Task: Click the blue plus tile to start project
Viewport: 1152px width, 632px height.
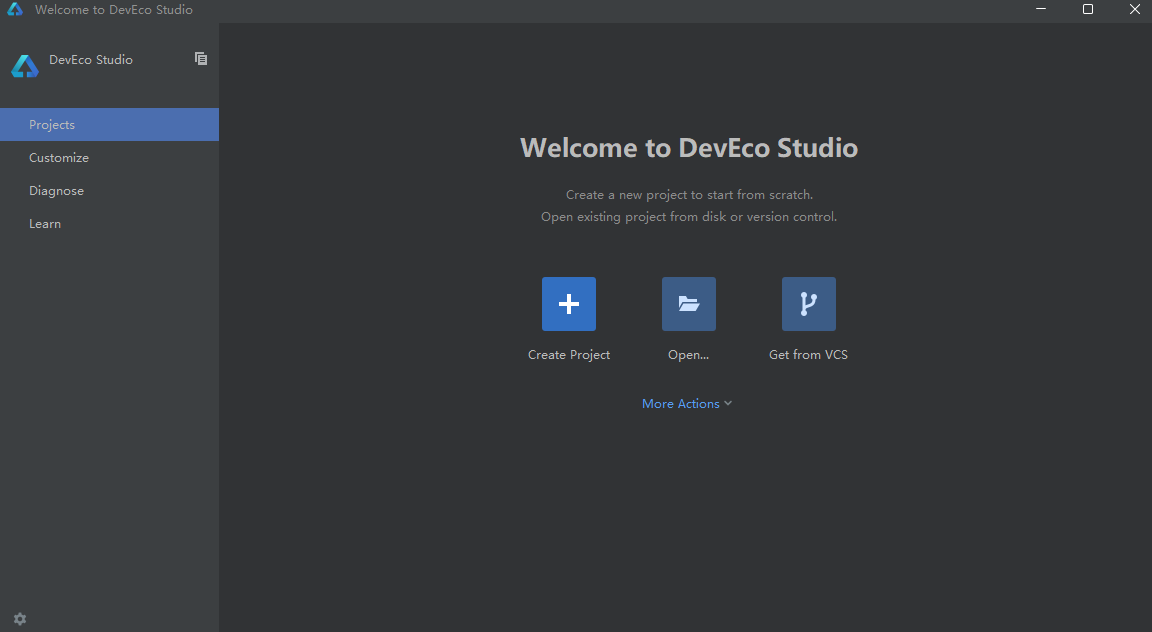Action: (x=568, y=303)
